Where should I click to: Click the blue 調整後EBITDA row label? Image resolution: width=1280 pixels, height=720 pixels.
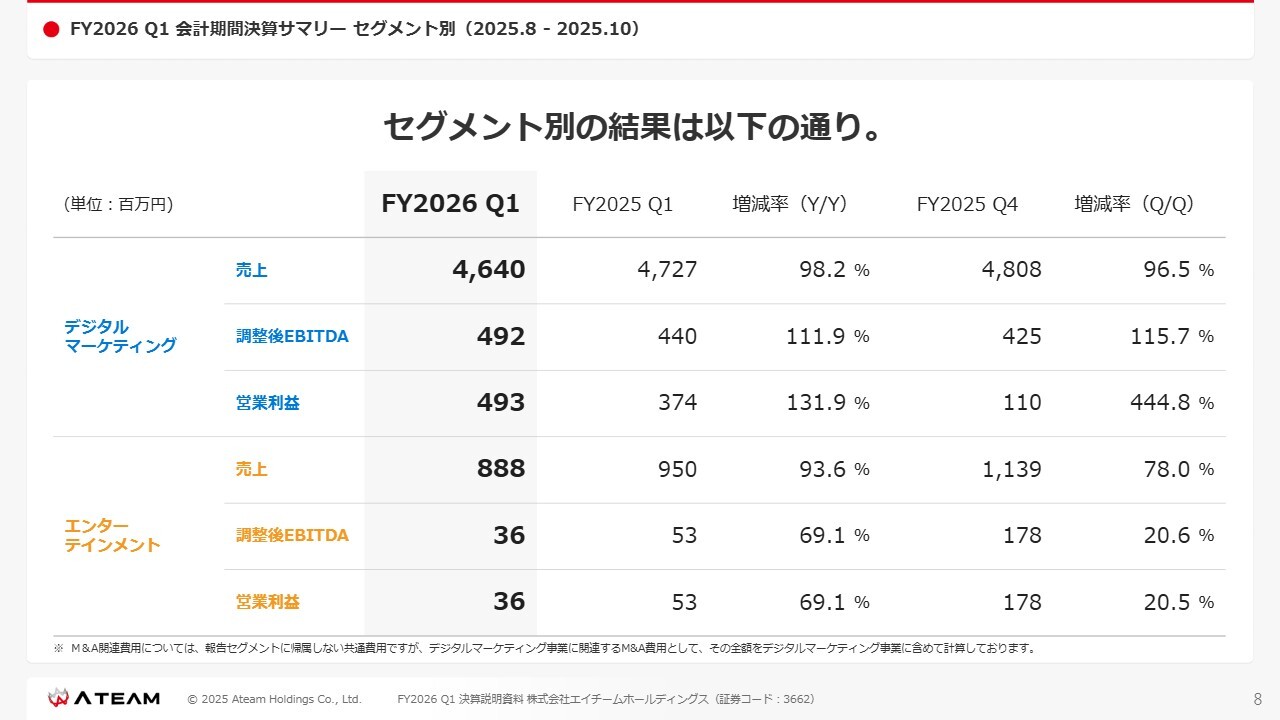point(292,336)
